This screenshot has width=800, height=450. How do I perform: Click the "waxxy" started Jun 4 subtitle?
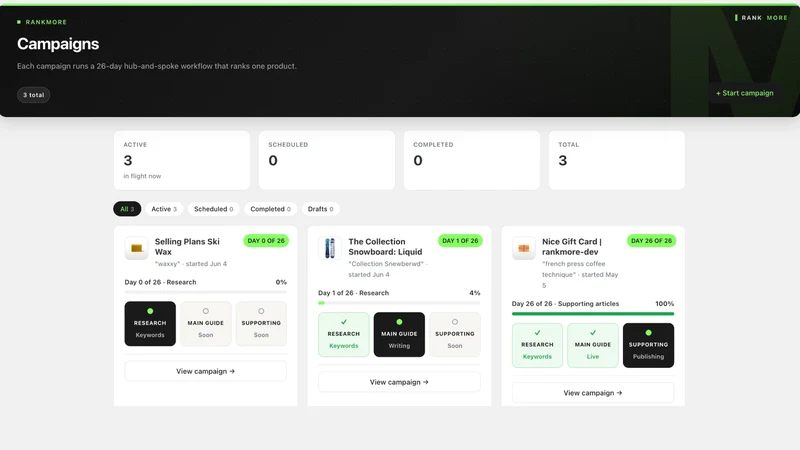[191, 264]
